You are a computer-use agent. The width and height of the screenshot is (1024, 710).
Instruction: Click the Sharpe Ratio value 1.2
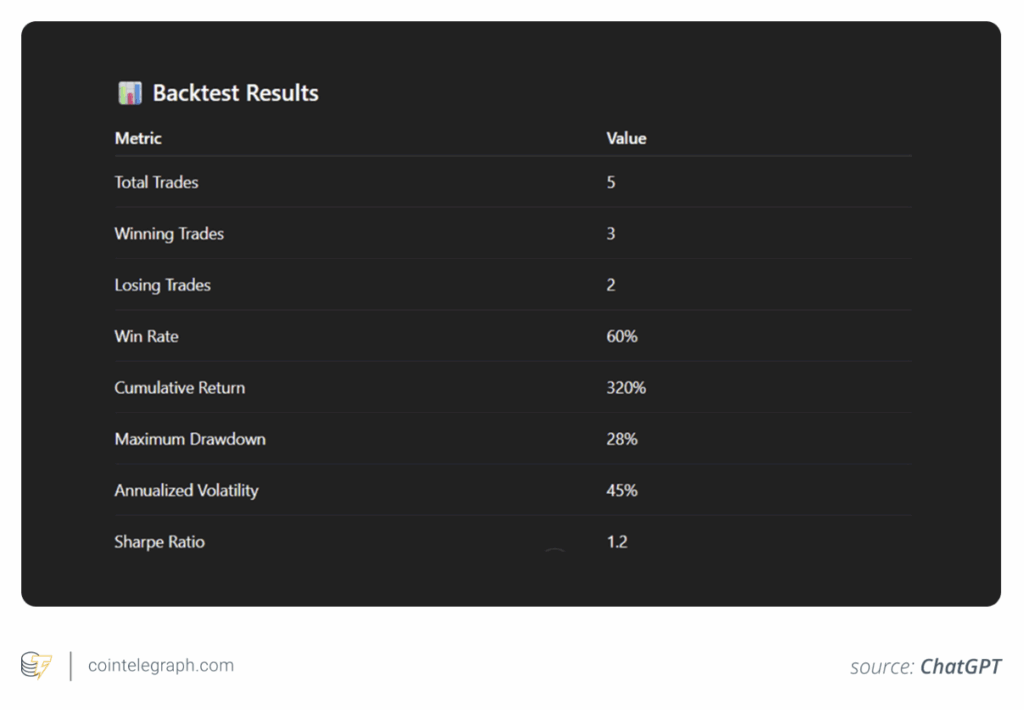616,542
